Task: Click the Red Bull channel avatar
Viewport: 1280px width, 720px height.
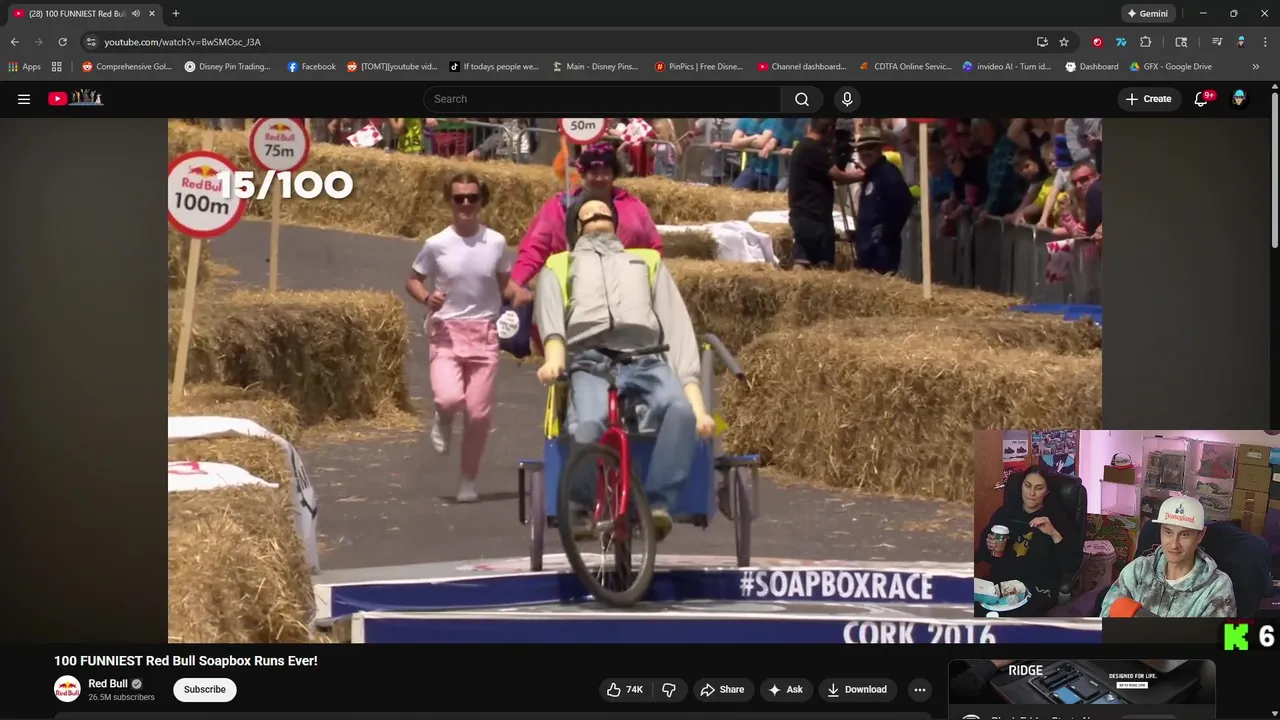Action: pos(67,689)
